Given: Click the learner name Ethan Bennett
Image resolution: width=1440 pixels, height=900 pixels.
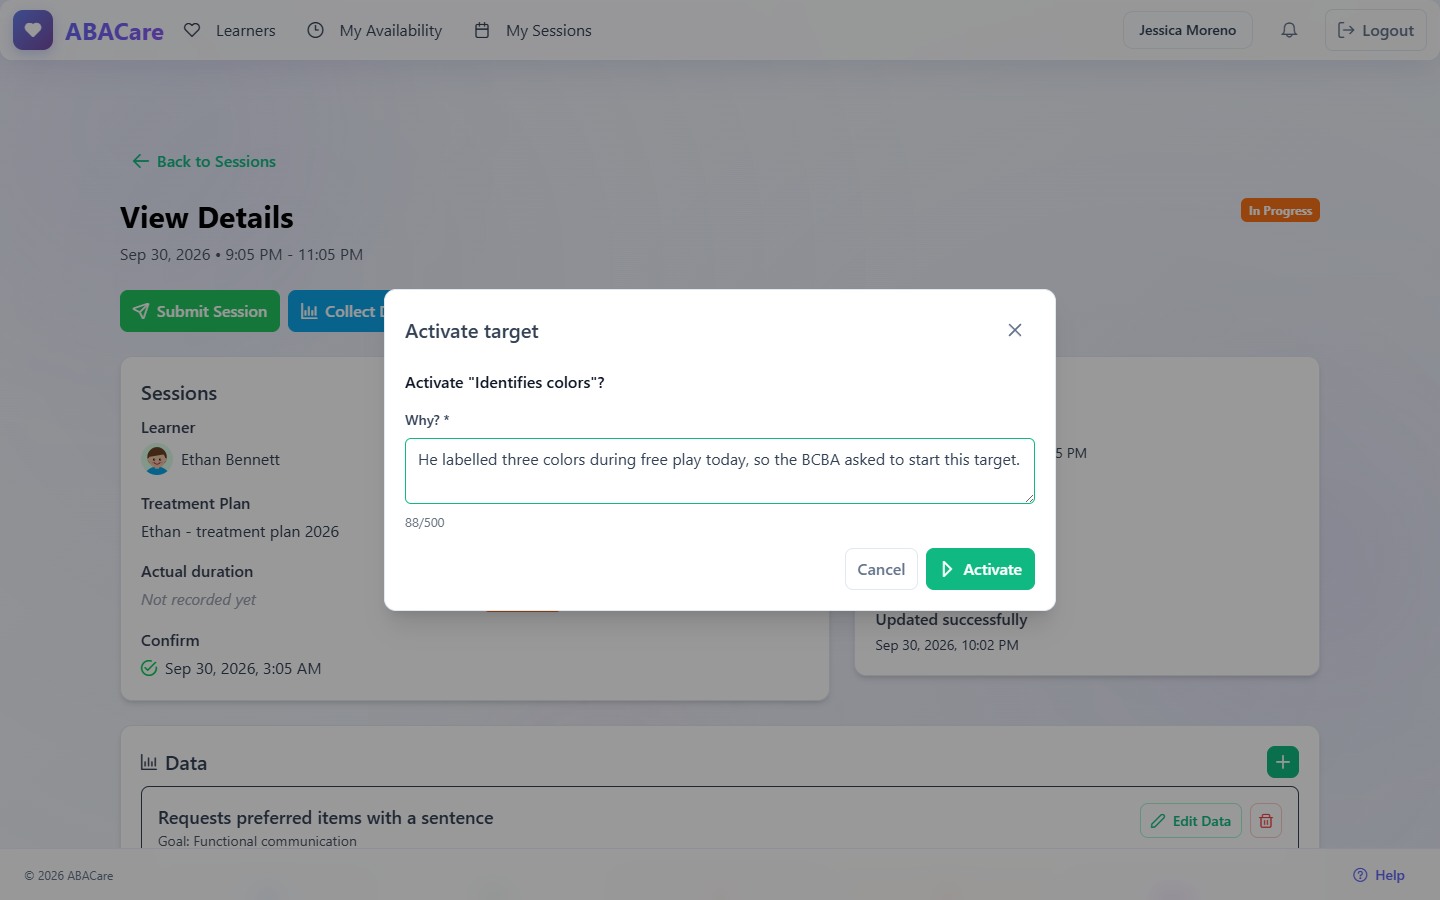Looking at the screenshot, I should coord(230,459).
